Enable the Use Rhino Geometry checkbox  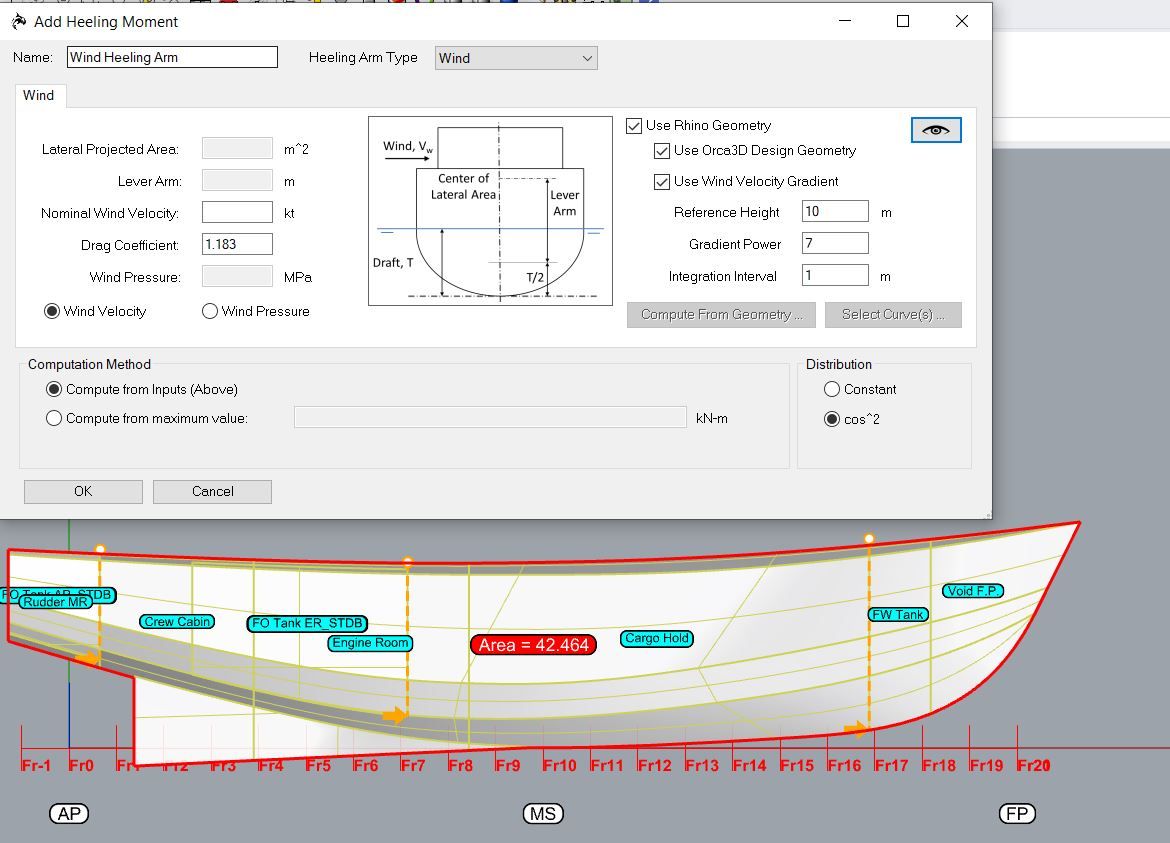point(634,125)
